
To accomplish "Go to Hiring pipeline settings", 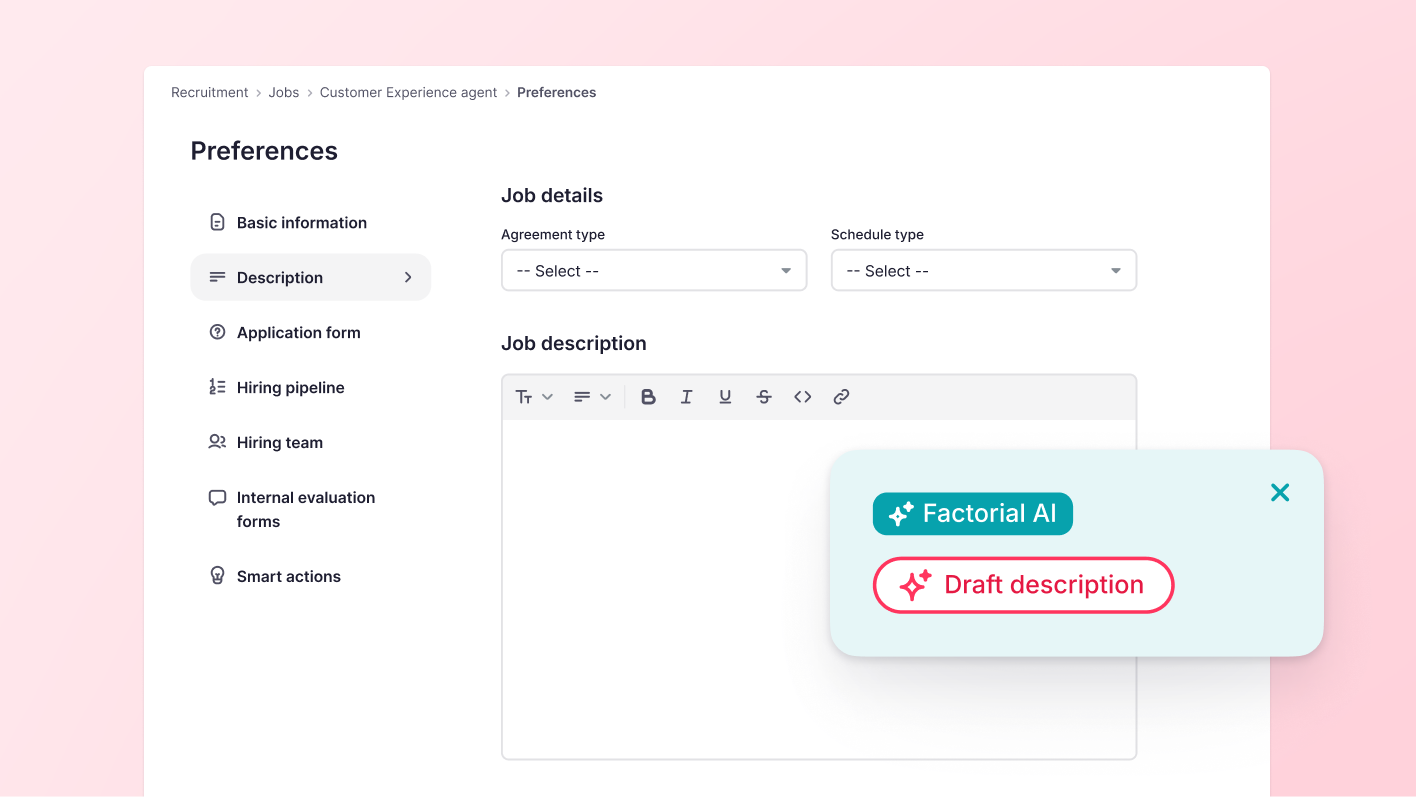I will click(290, 388).
